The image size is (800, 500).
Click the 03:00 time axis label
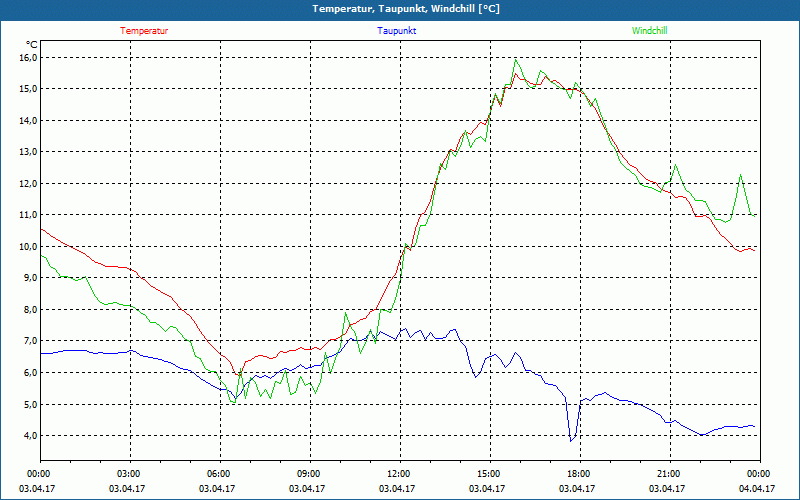pyautogui.click(x=130, y=474)
